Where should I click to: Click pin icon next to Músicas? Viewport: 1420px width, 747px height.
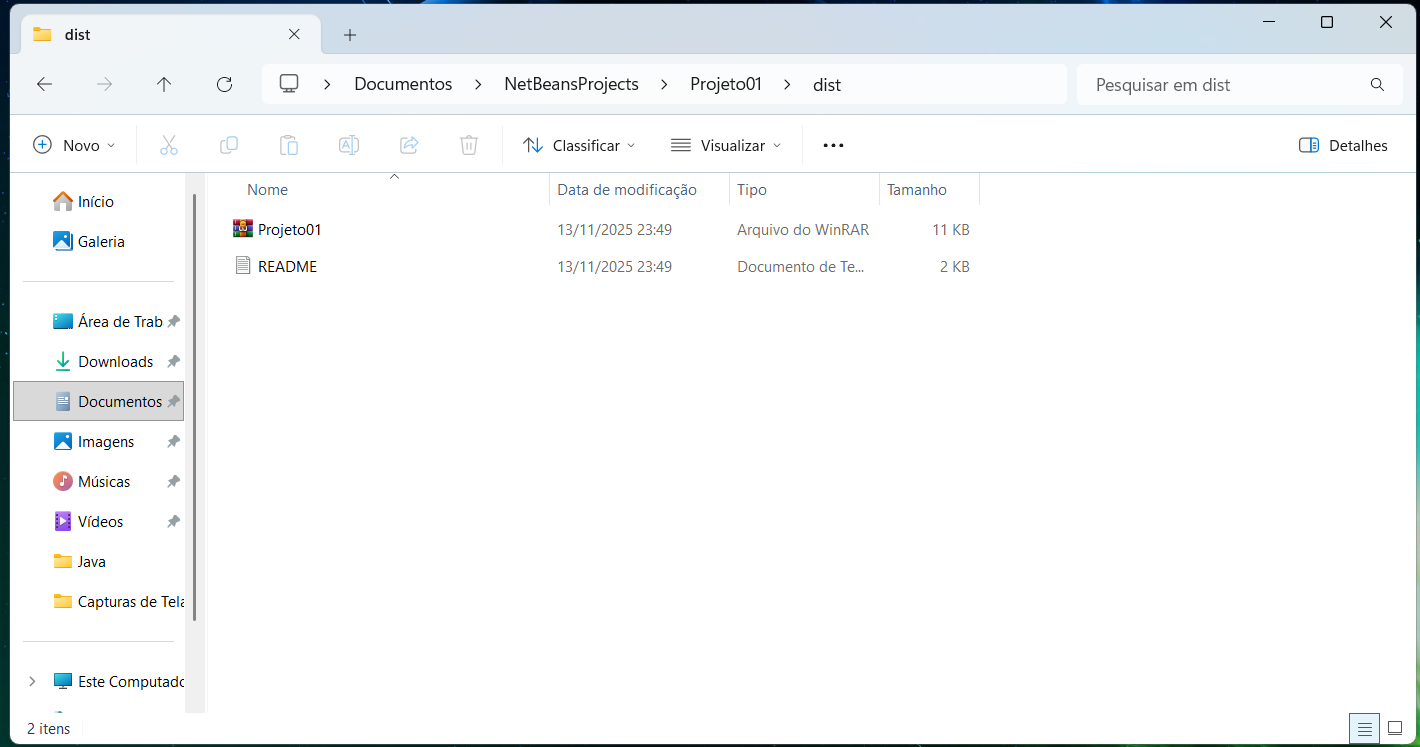click(173, 481)
